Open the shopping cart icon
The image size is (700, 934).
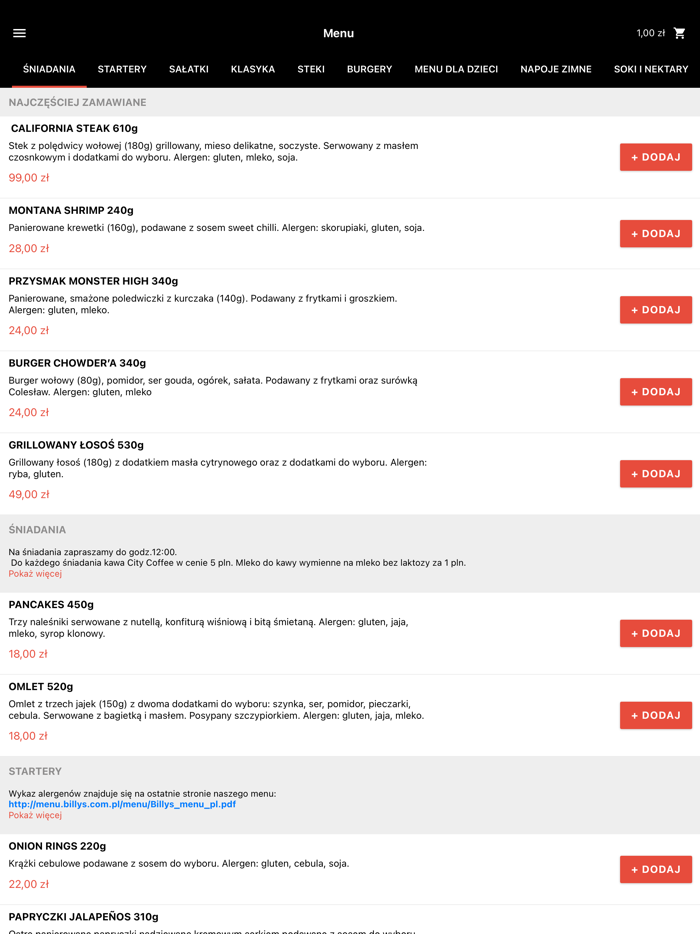tap(680, 33)
